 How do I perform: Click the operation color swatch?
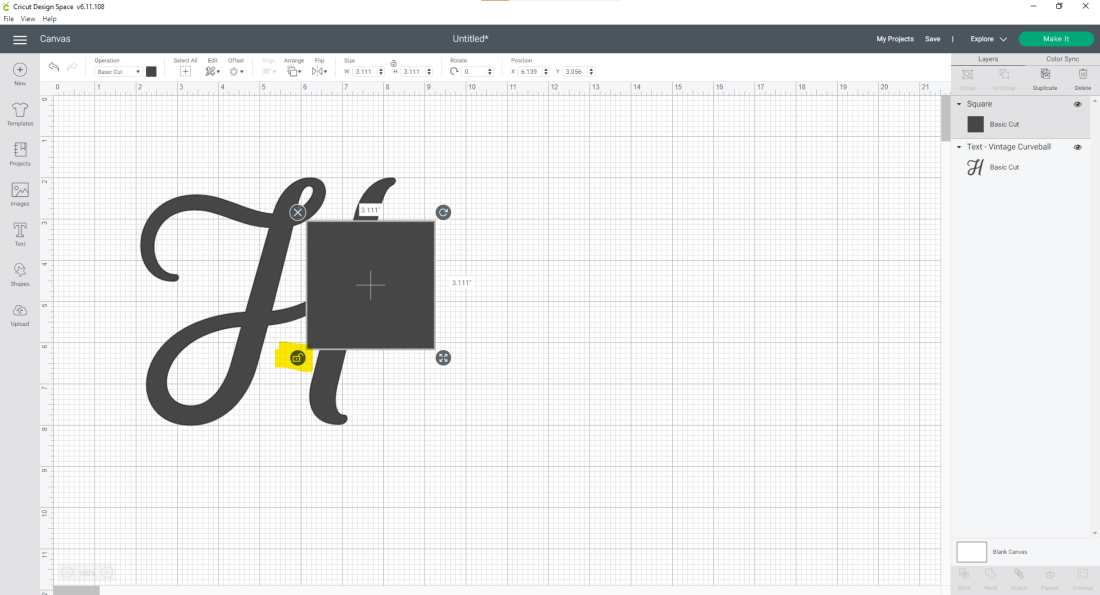(151, 72)
